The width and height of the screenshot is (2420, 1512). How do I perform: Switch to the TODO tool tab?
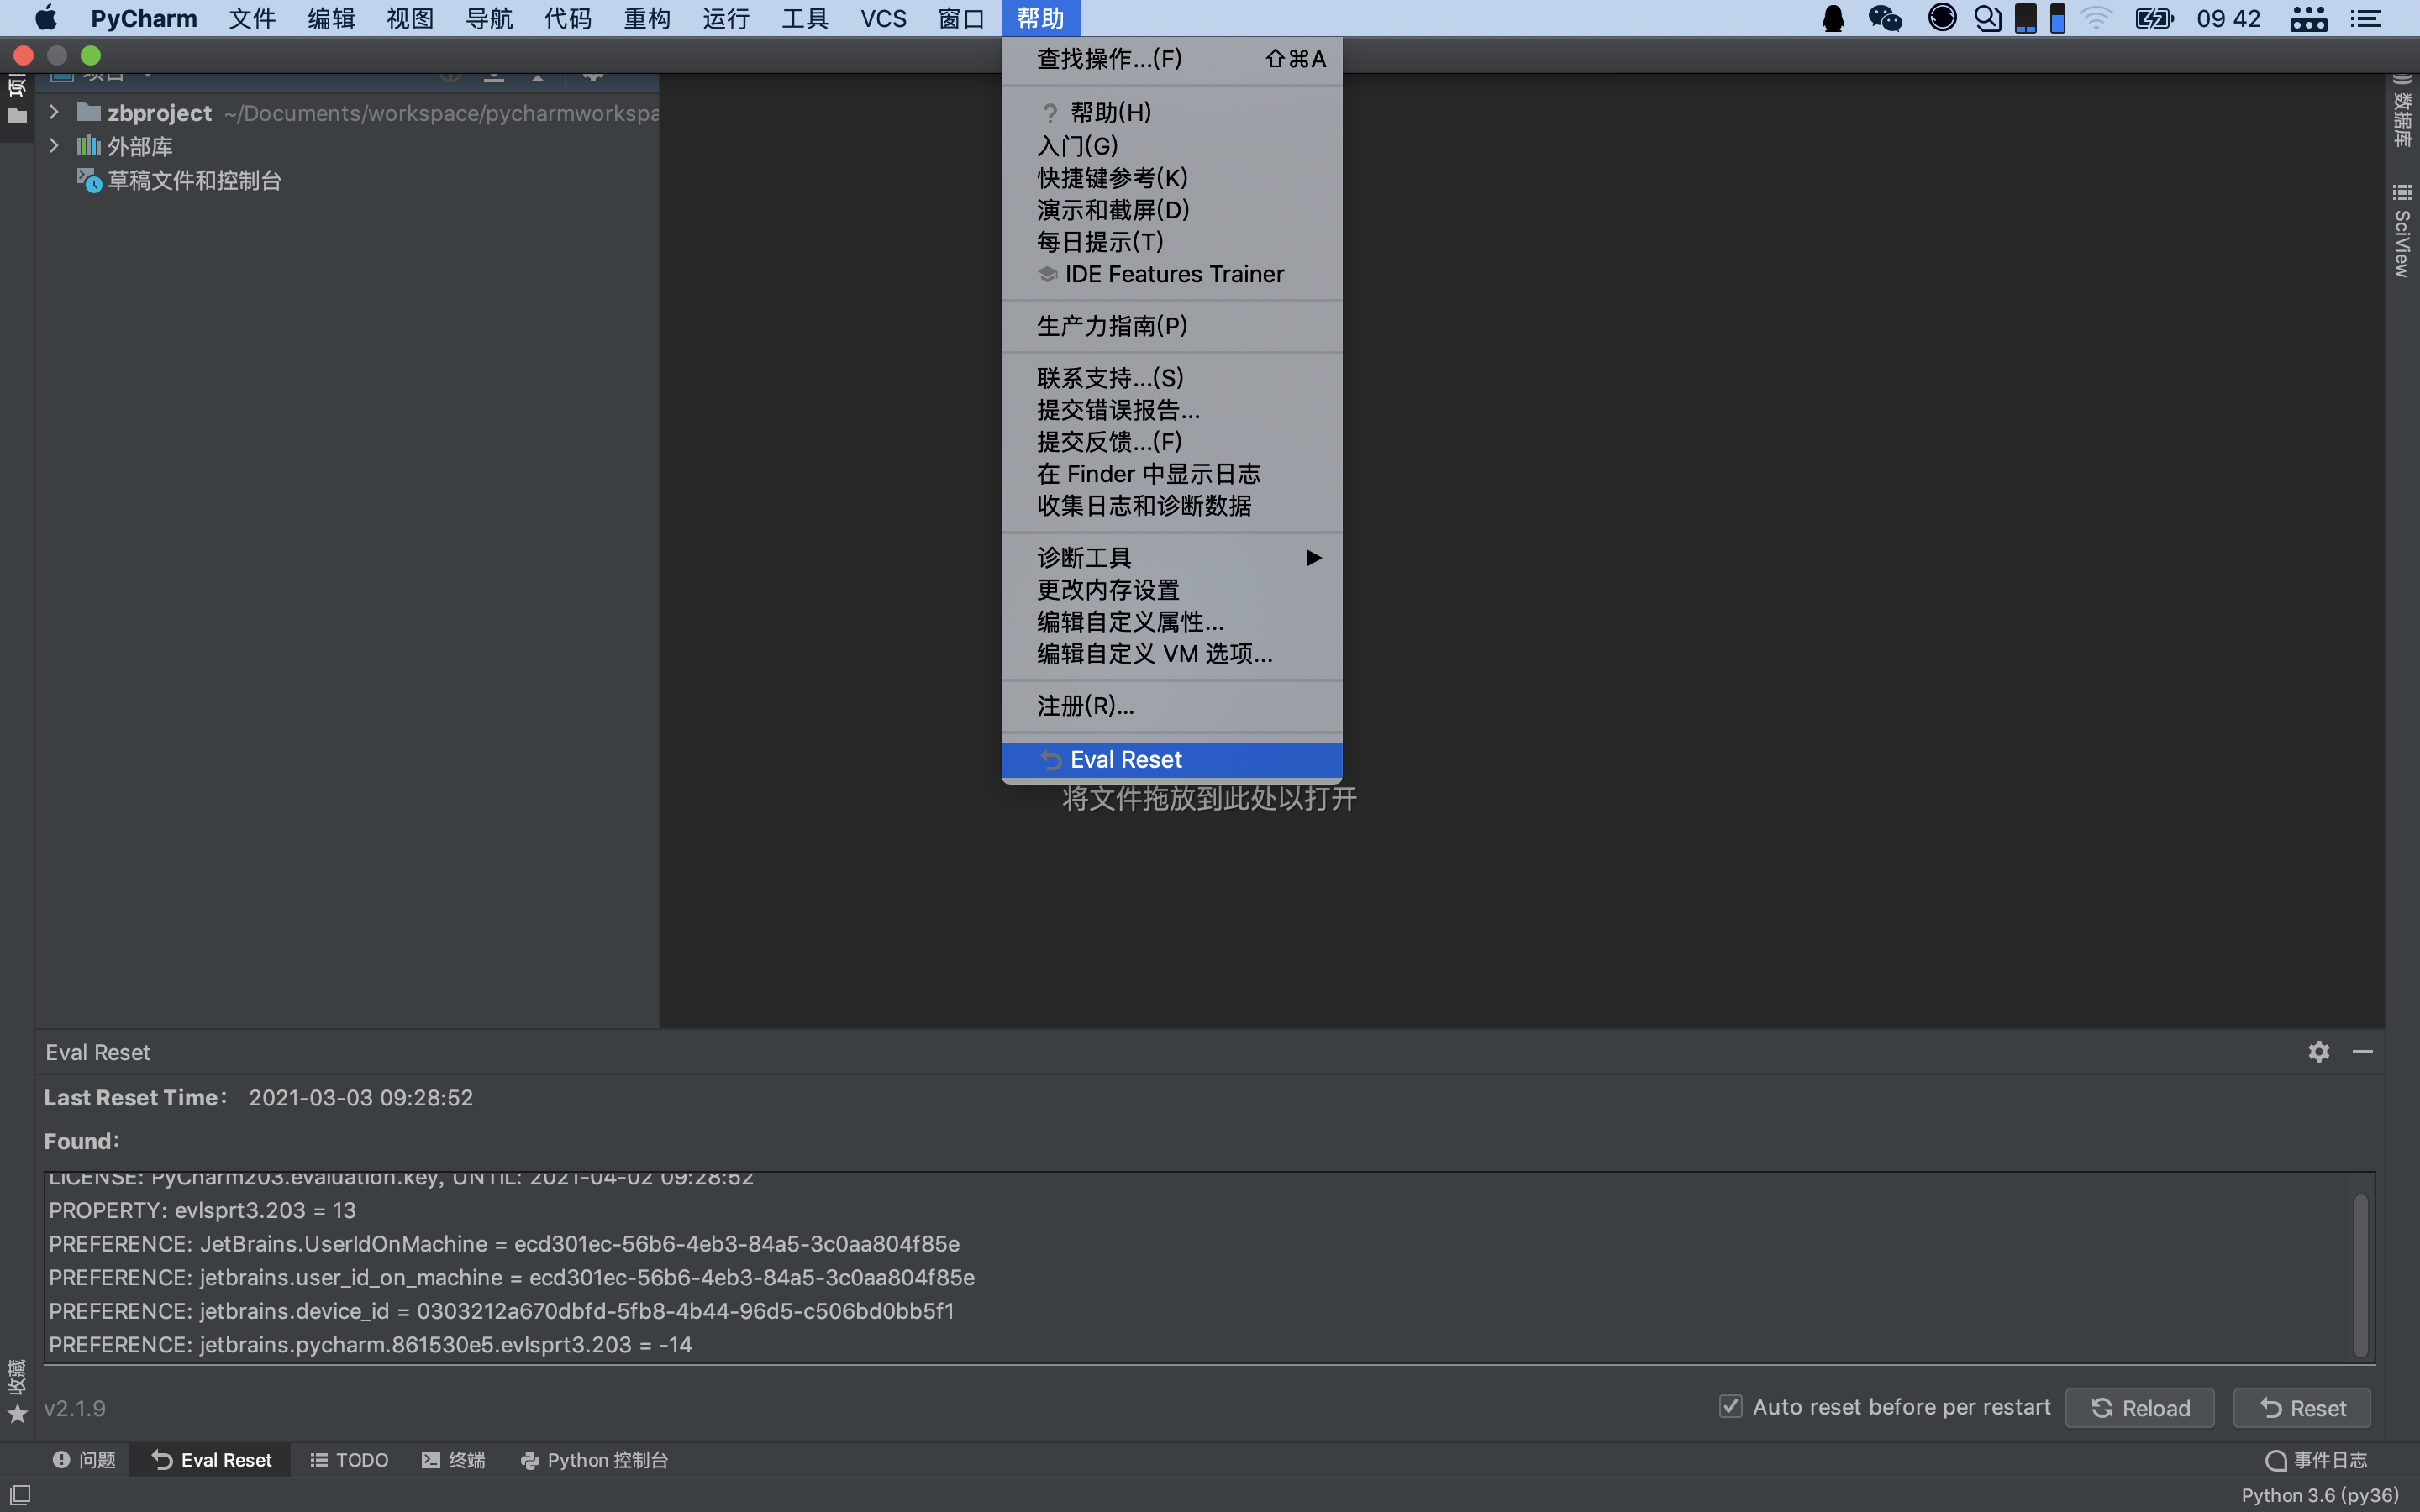point(349,1460)
